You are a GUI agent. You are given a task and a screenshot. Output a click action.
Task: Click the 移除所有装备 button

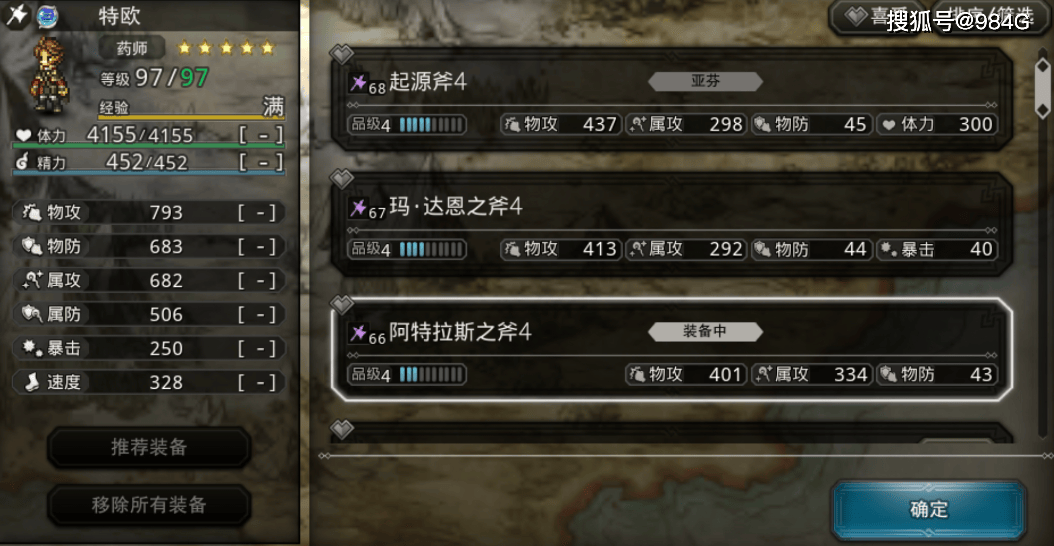149,505
